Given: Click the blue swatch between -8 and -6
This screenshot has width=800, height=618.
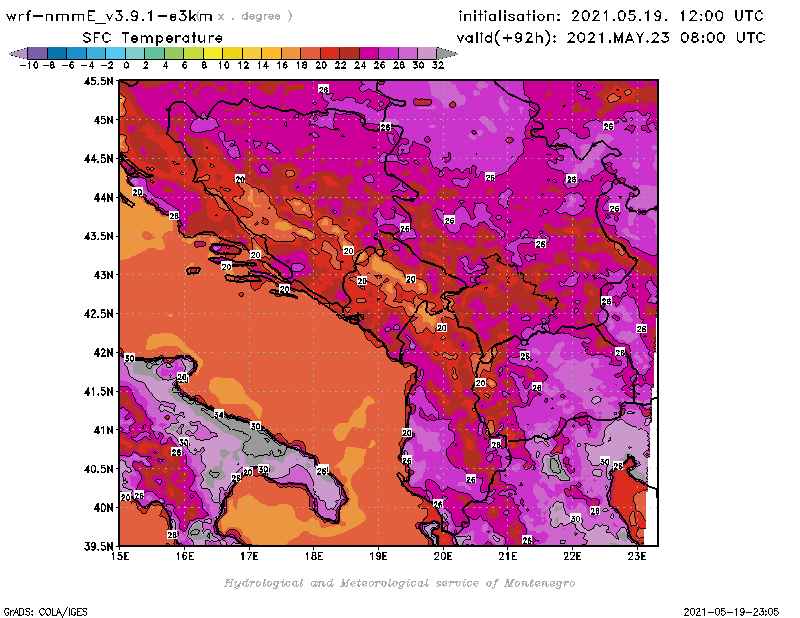Looking at the screenshot, I should pyautogui.click(x=58, y=53).
